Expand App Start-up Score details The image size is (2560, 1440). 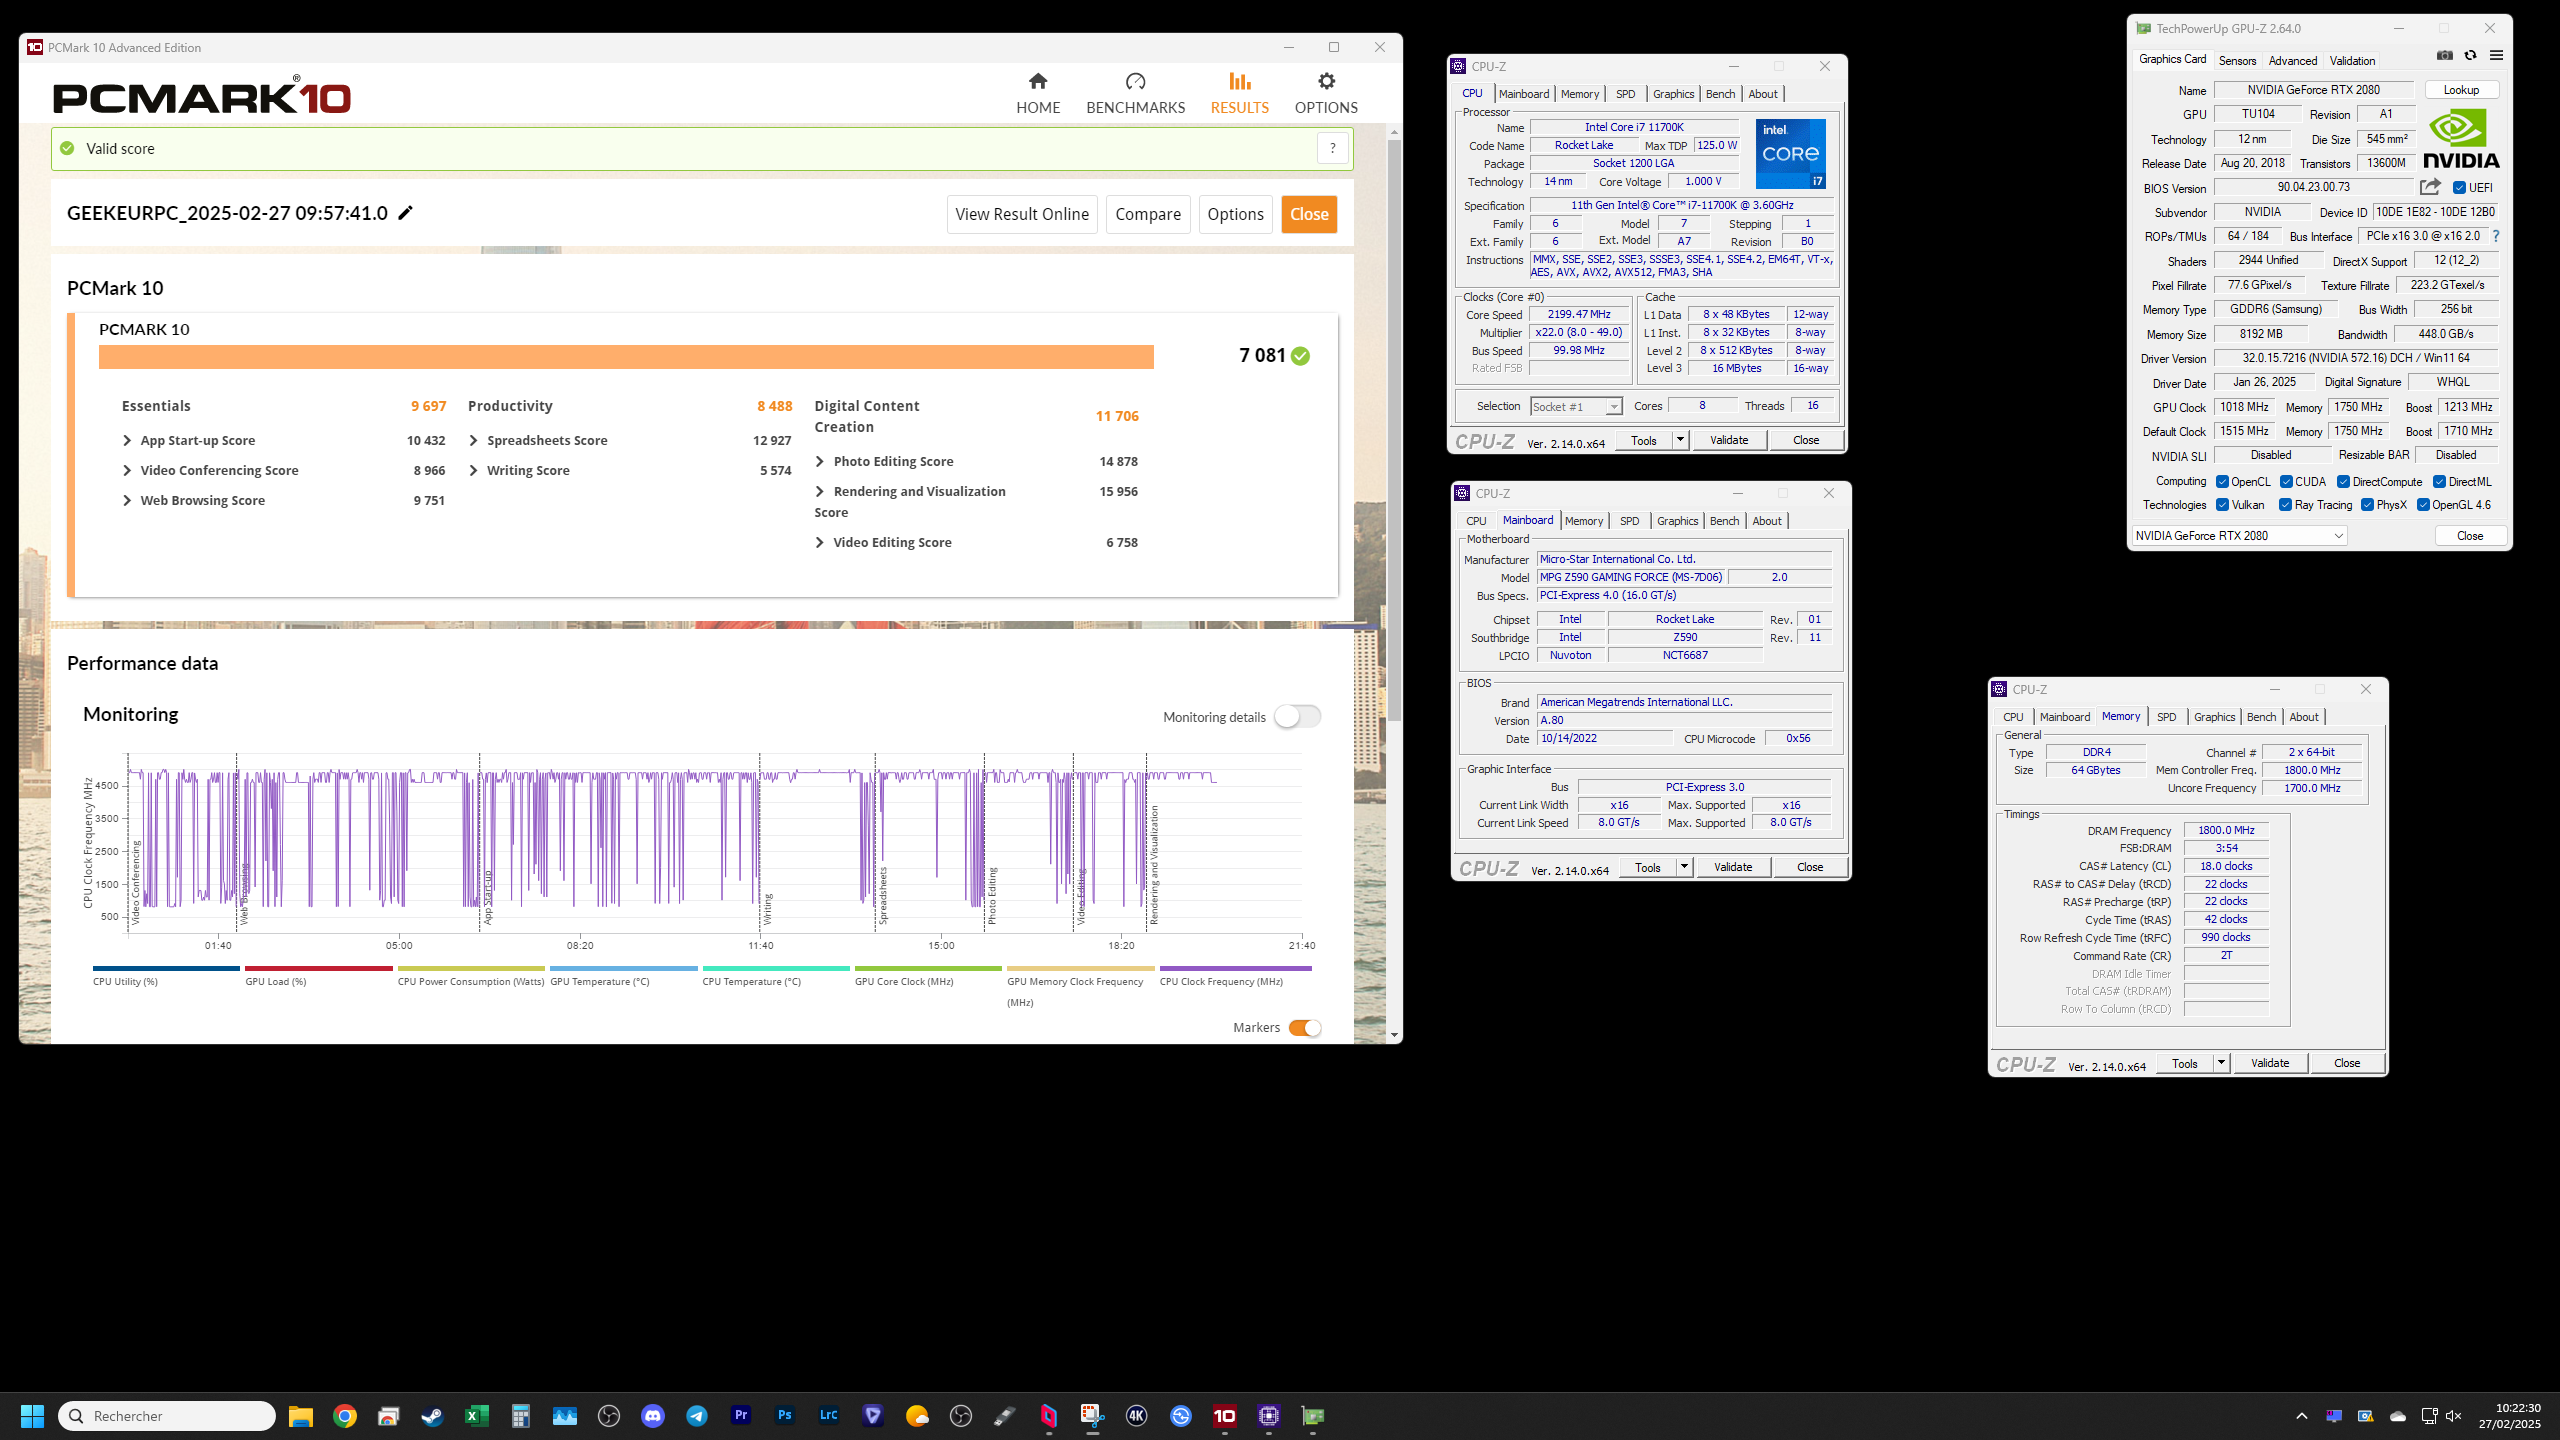point(127,440)
